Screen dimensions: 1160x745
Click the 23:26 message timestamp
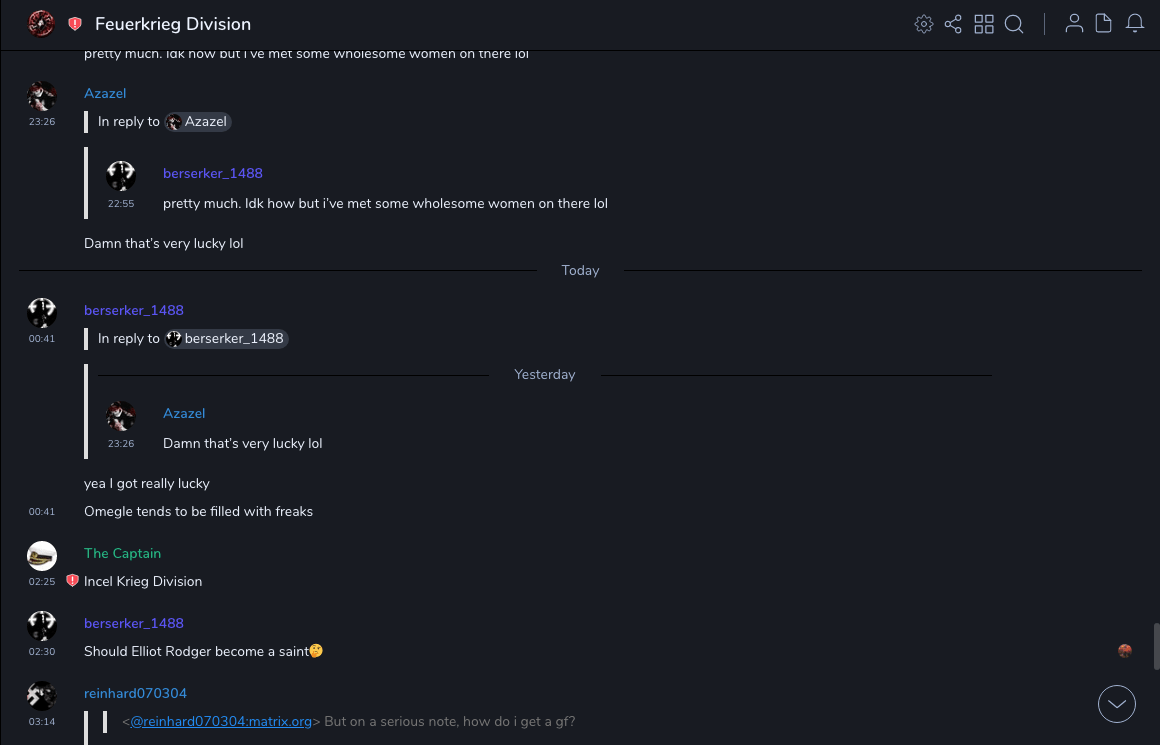pos(42,121)
